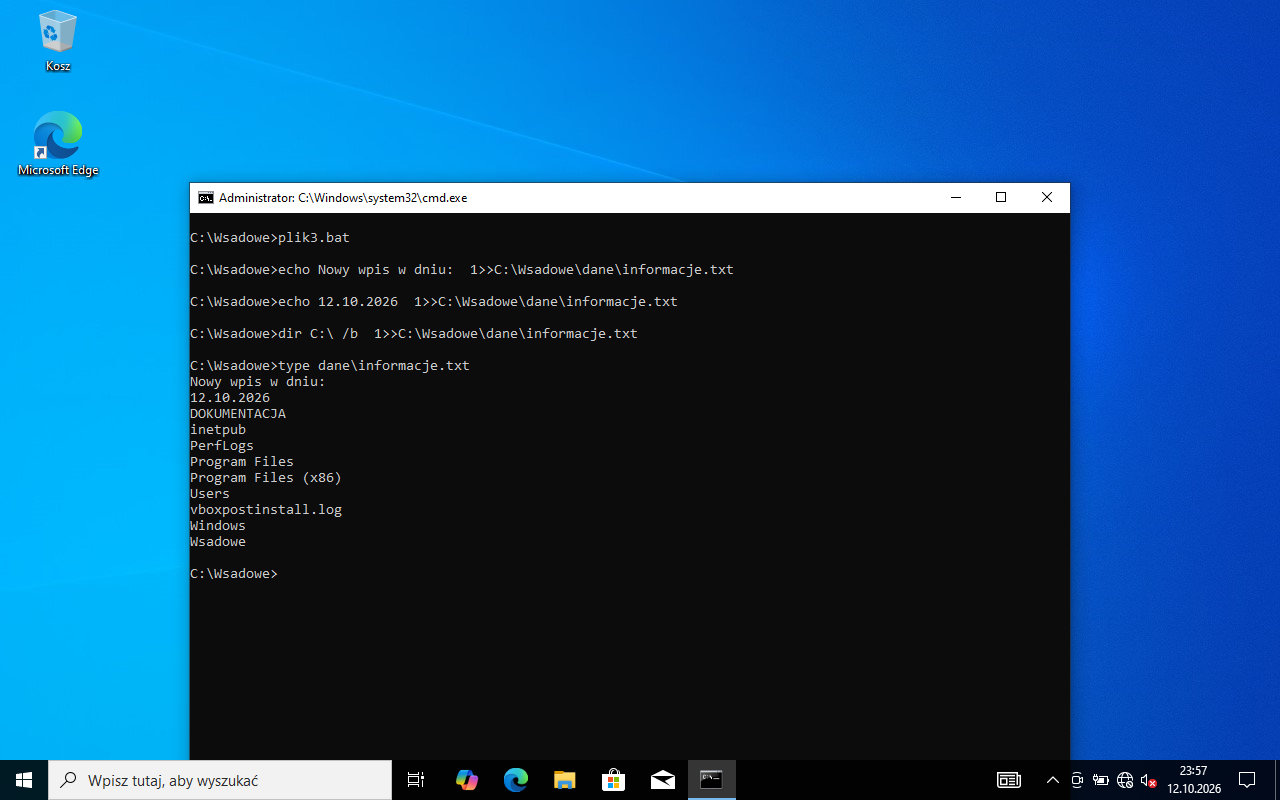This screenshot has width=1280, height=800.
Task: Open File Explorer from the taskbar
Action: pos(564,780)
